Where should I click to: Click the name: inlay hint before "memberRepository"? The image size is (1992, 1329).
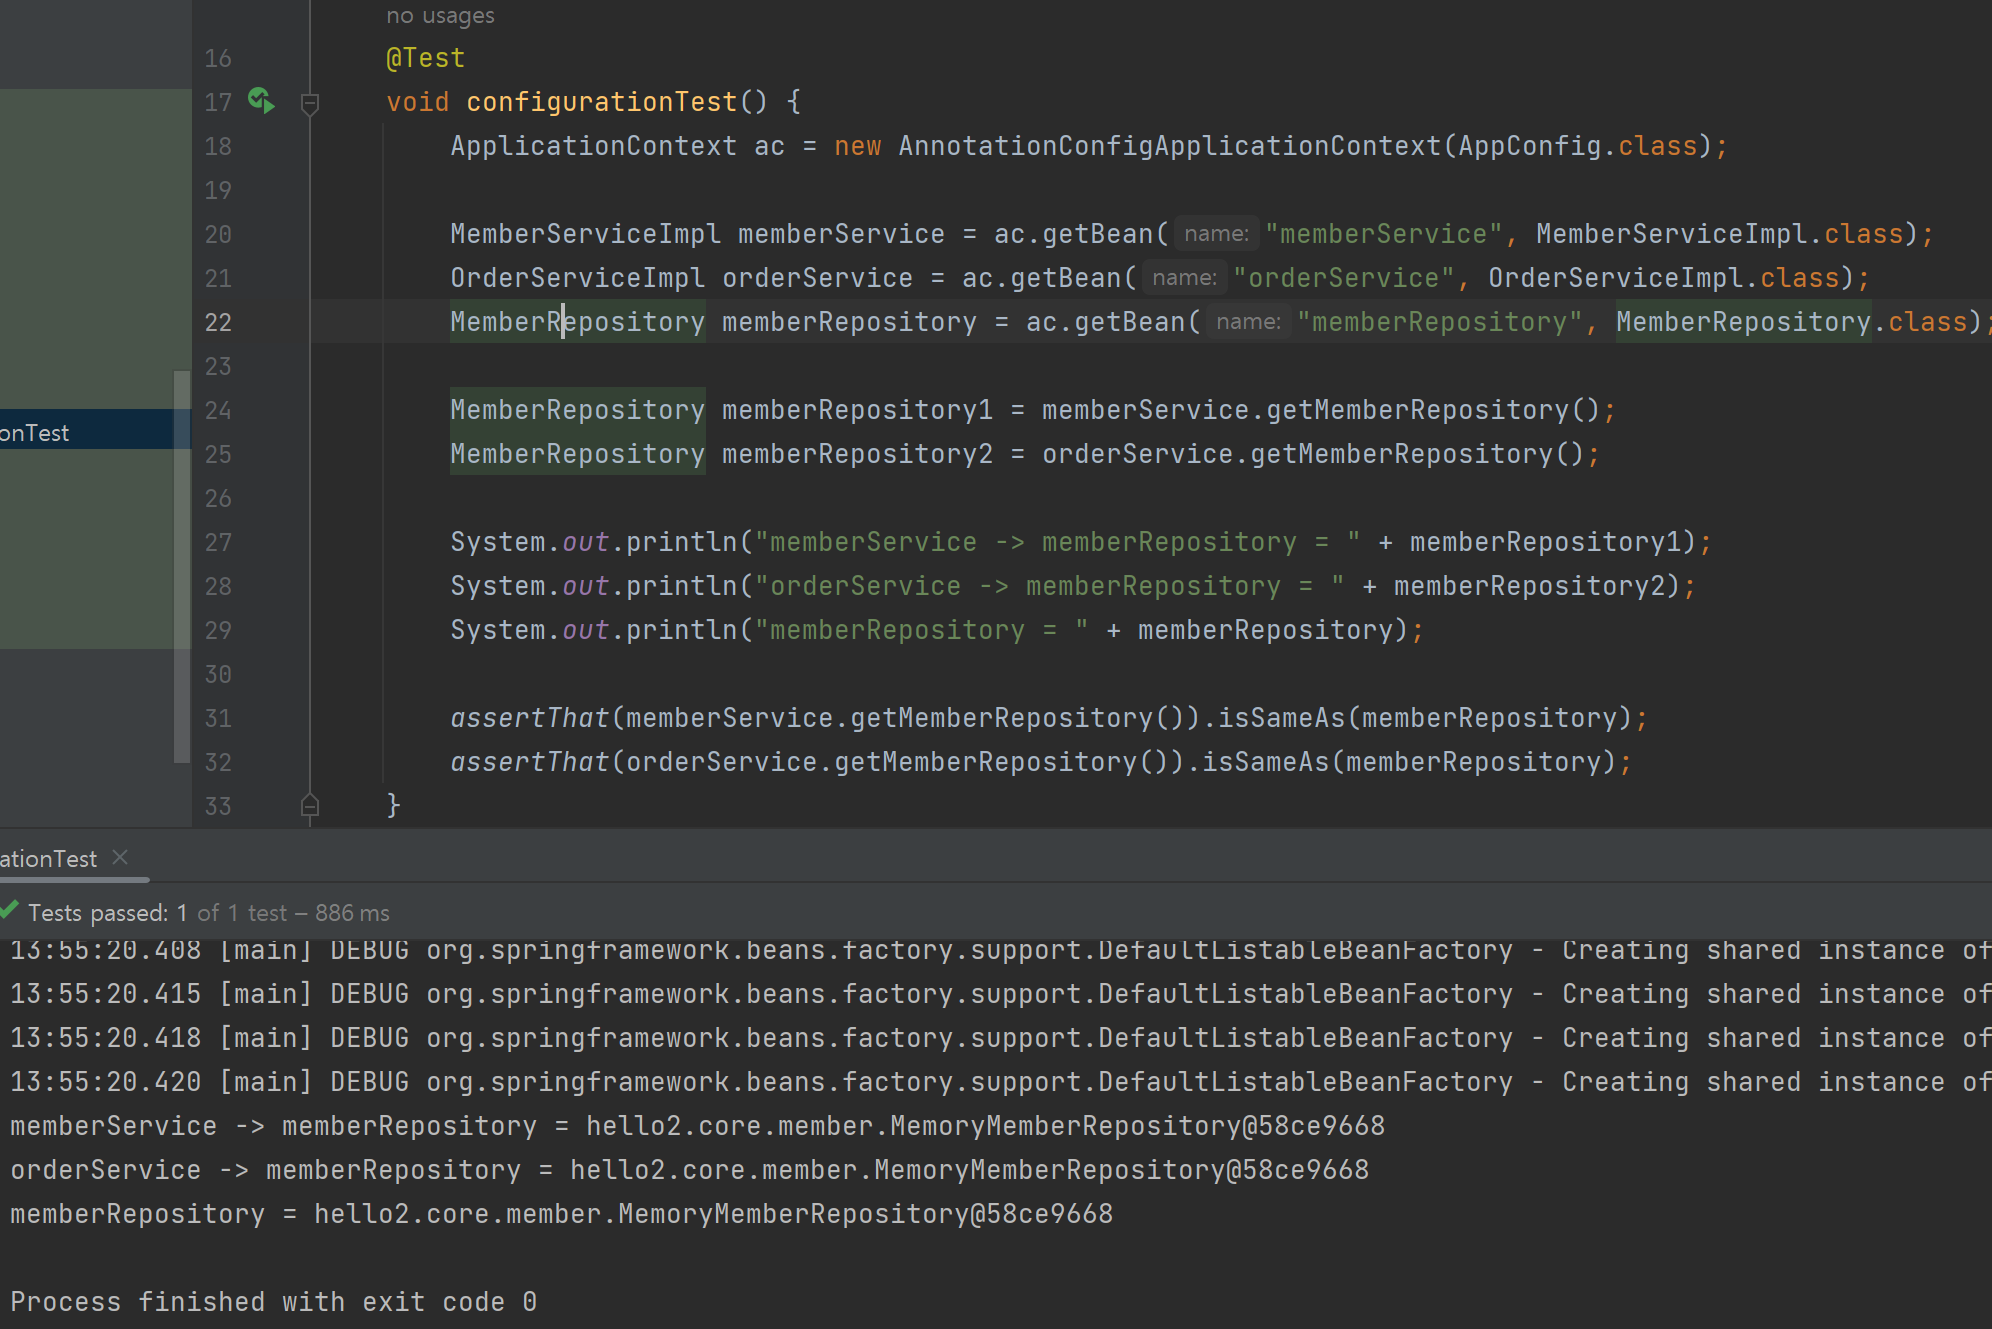[1248, 322]
